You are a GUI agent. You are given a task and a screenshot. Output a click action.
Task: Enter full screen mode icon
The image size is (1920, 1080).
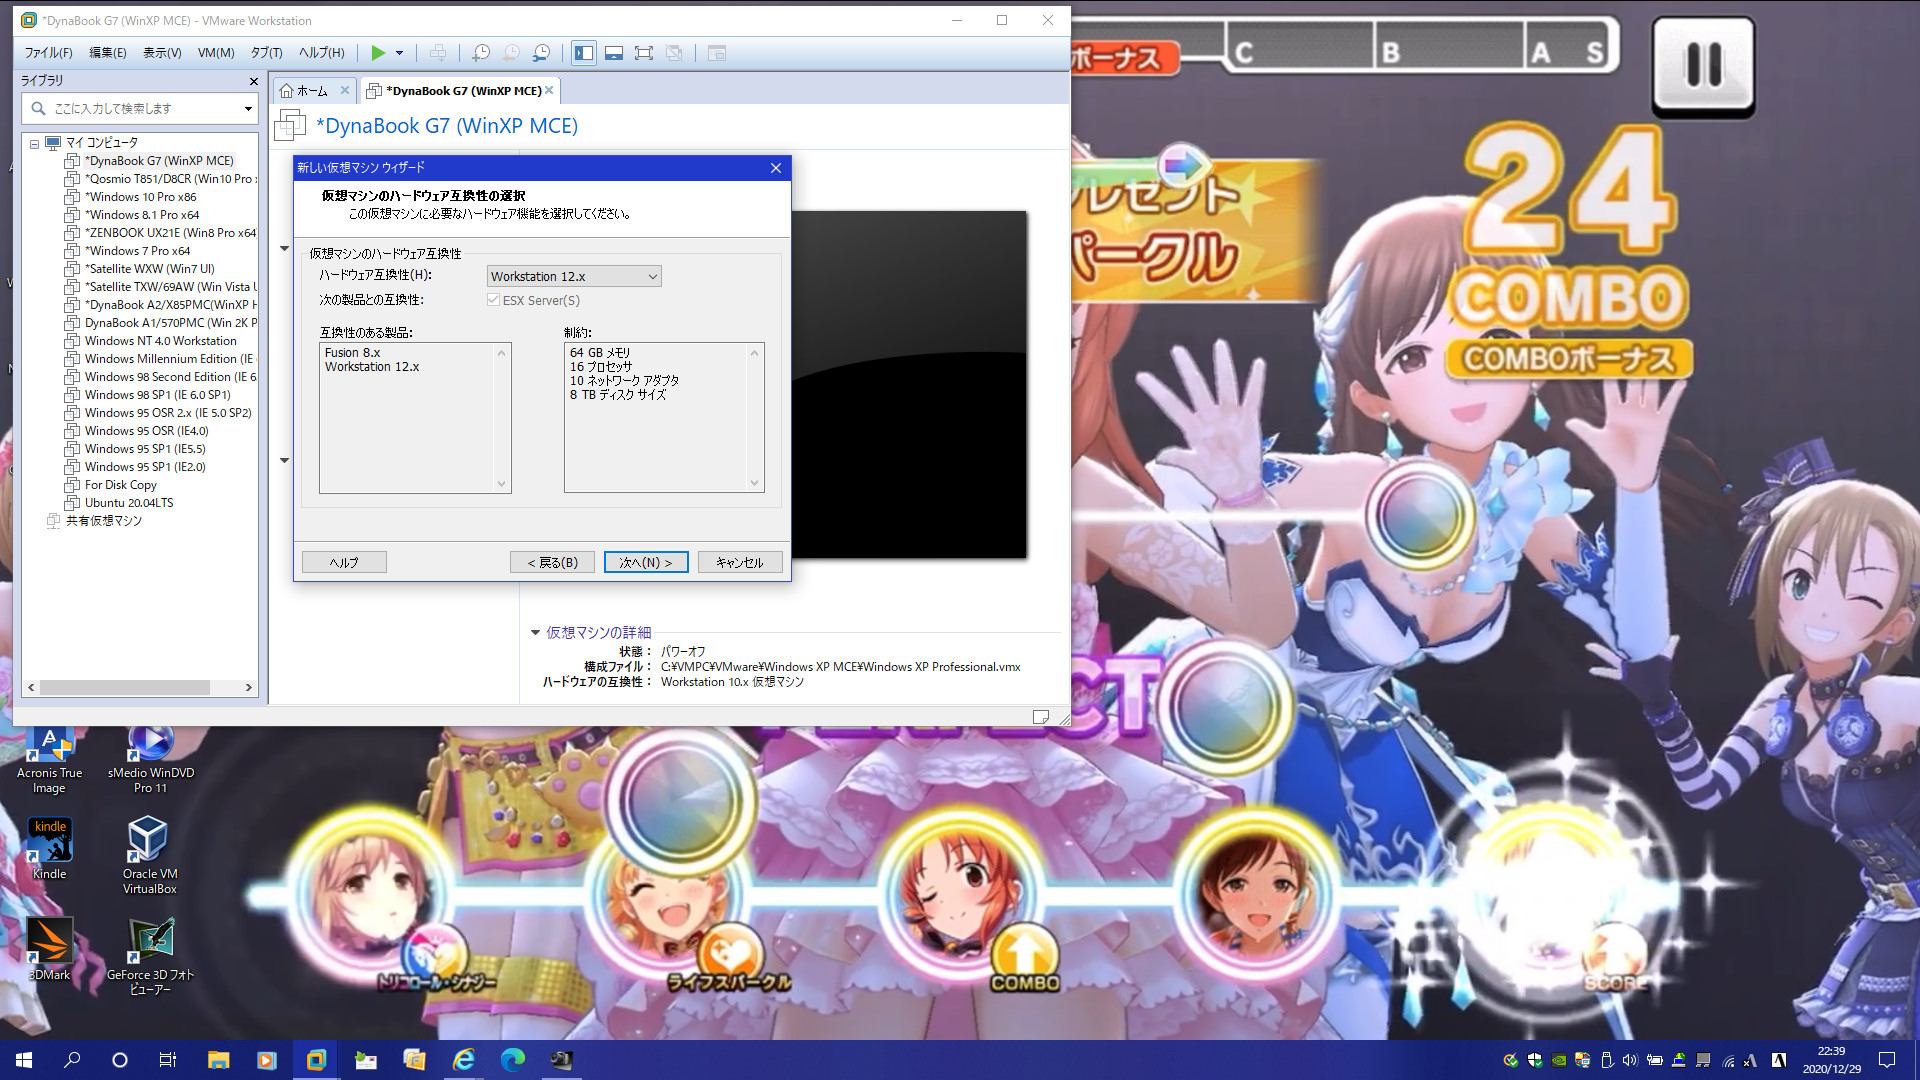tap(644, 53)
